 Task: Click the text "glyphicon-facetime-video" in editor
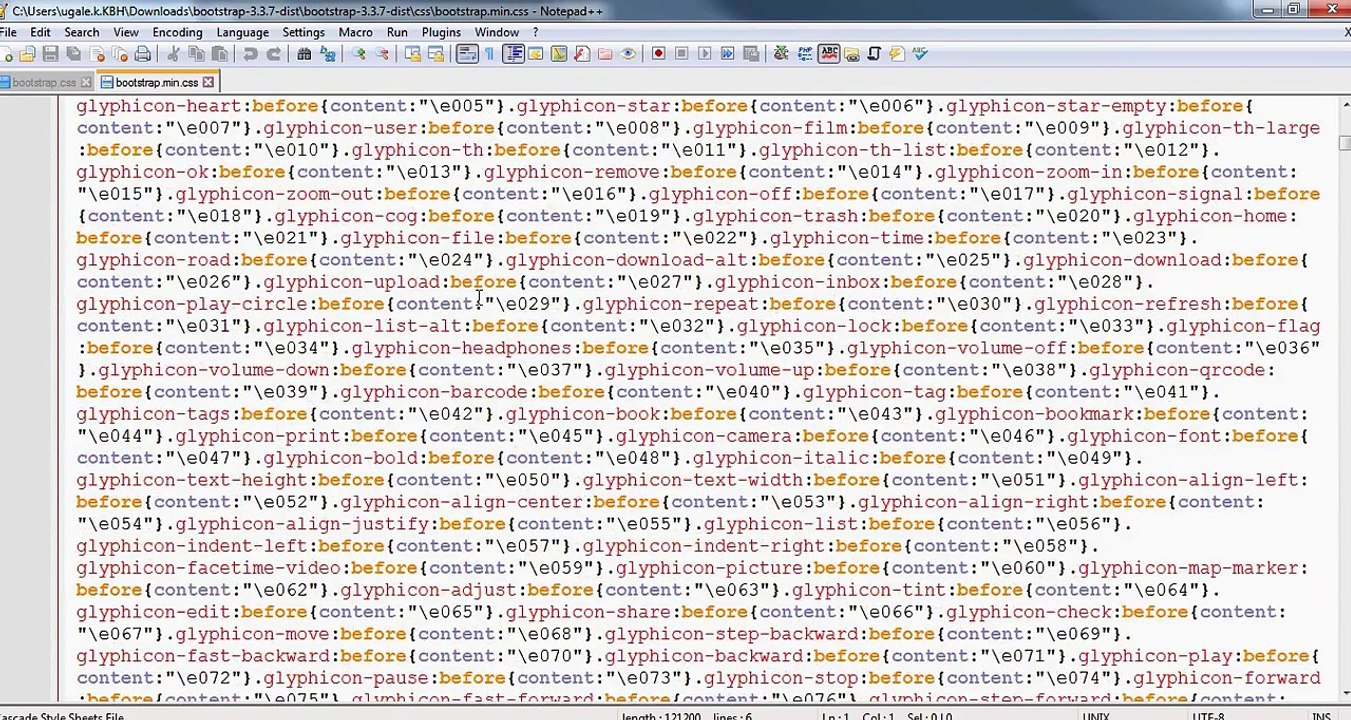coord(207,568)
